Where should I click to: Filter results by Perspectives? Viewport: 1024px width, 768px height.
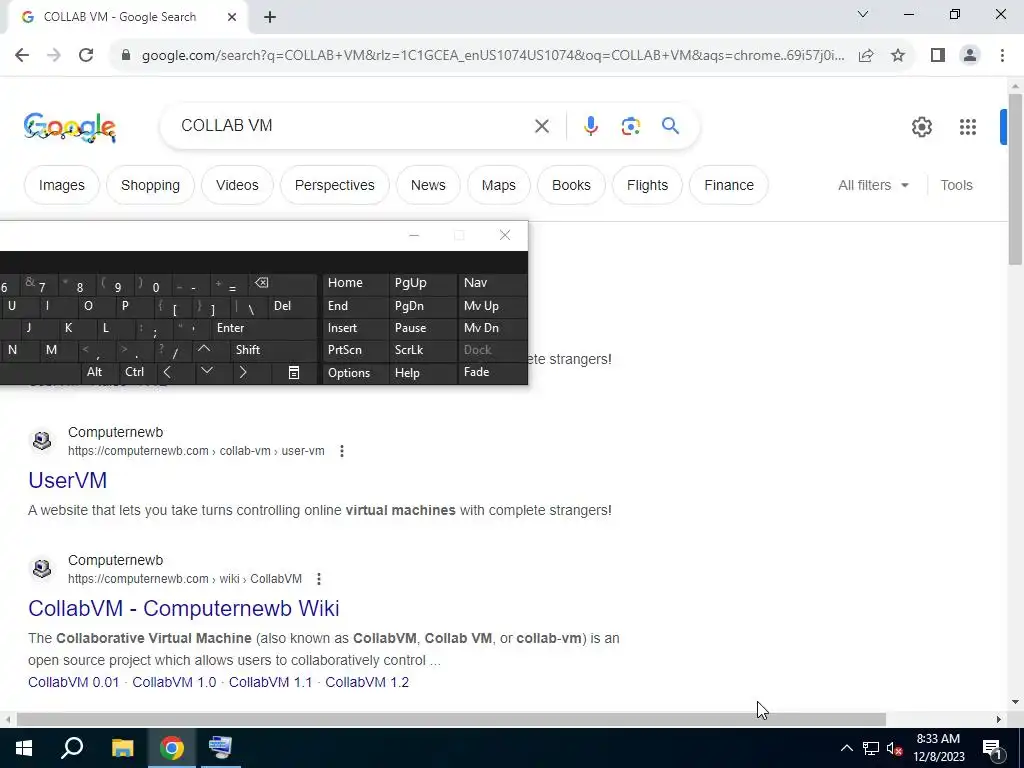point(334,185)
